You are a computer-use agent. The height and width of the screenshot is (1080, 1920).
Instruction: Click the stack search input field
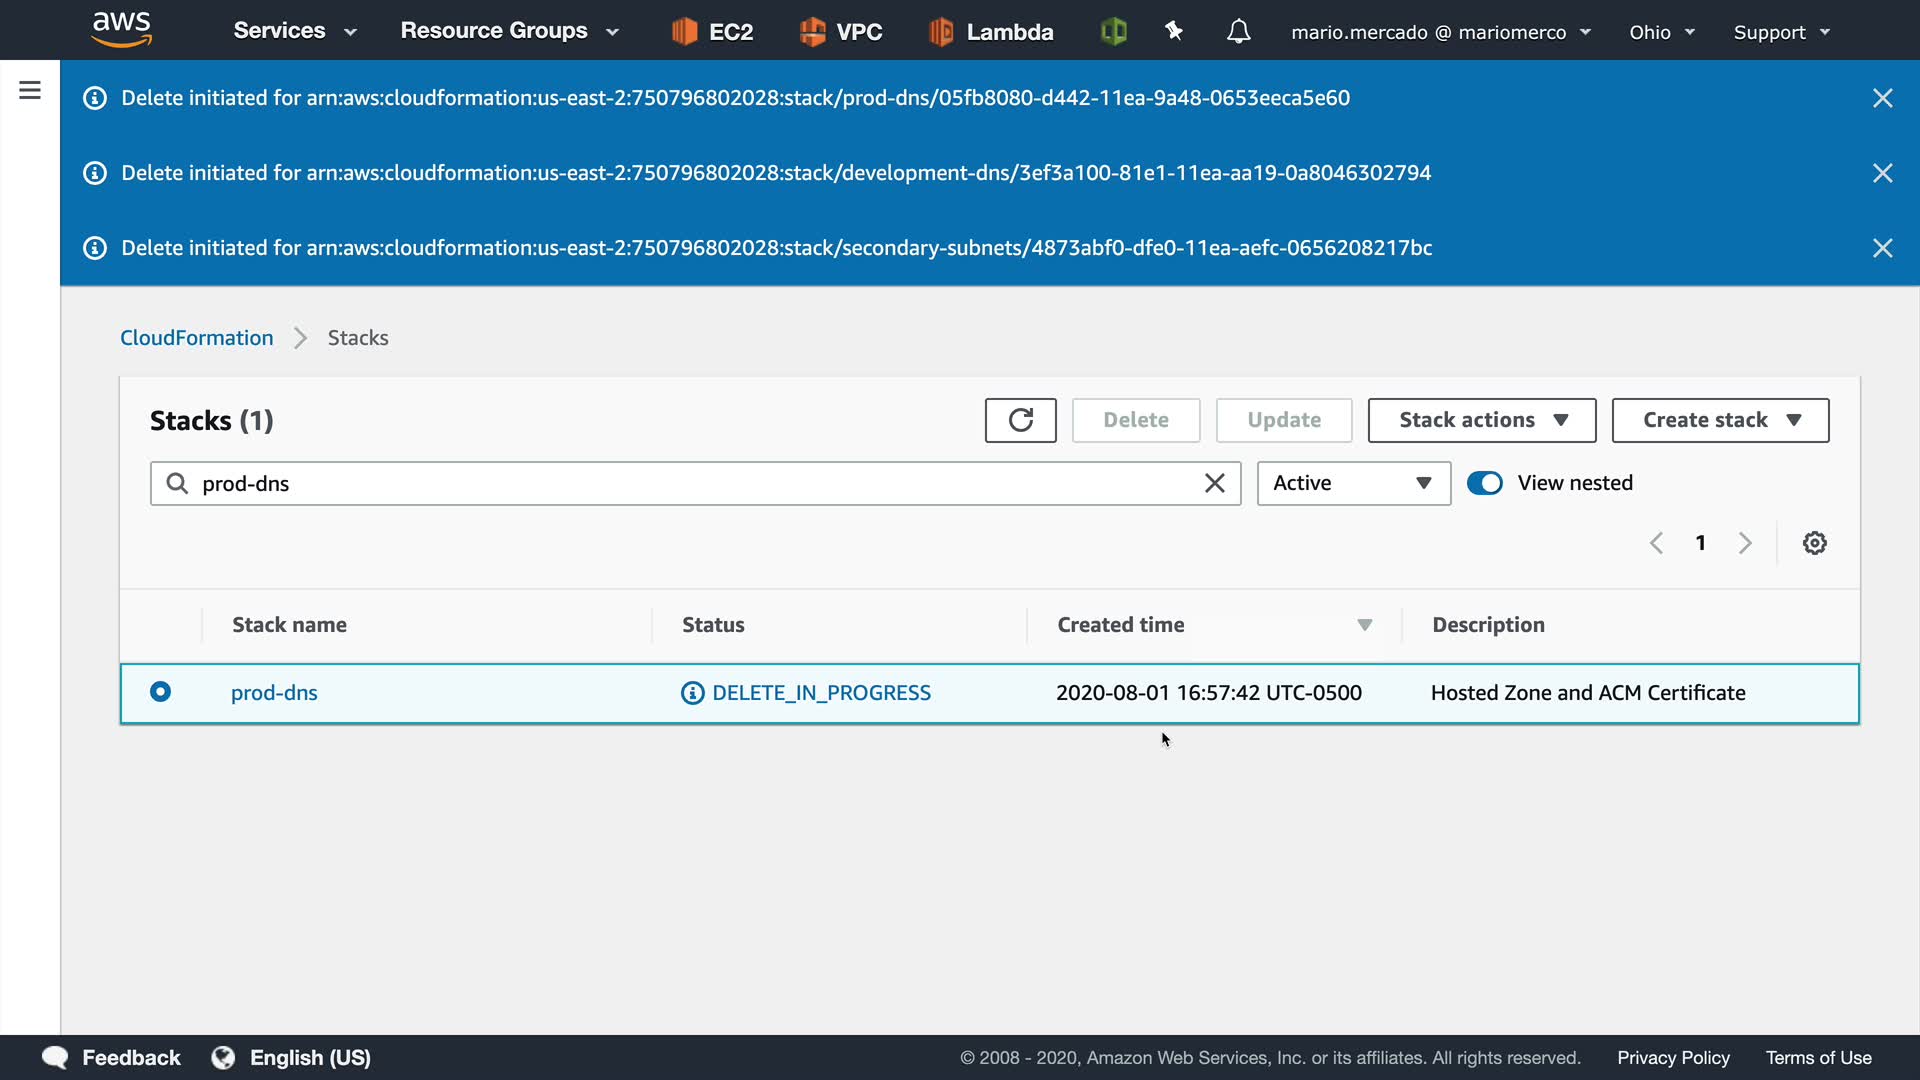coord(690,484)
